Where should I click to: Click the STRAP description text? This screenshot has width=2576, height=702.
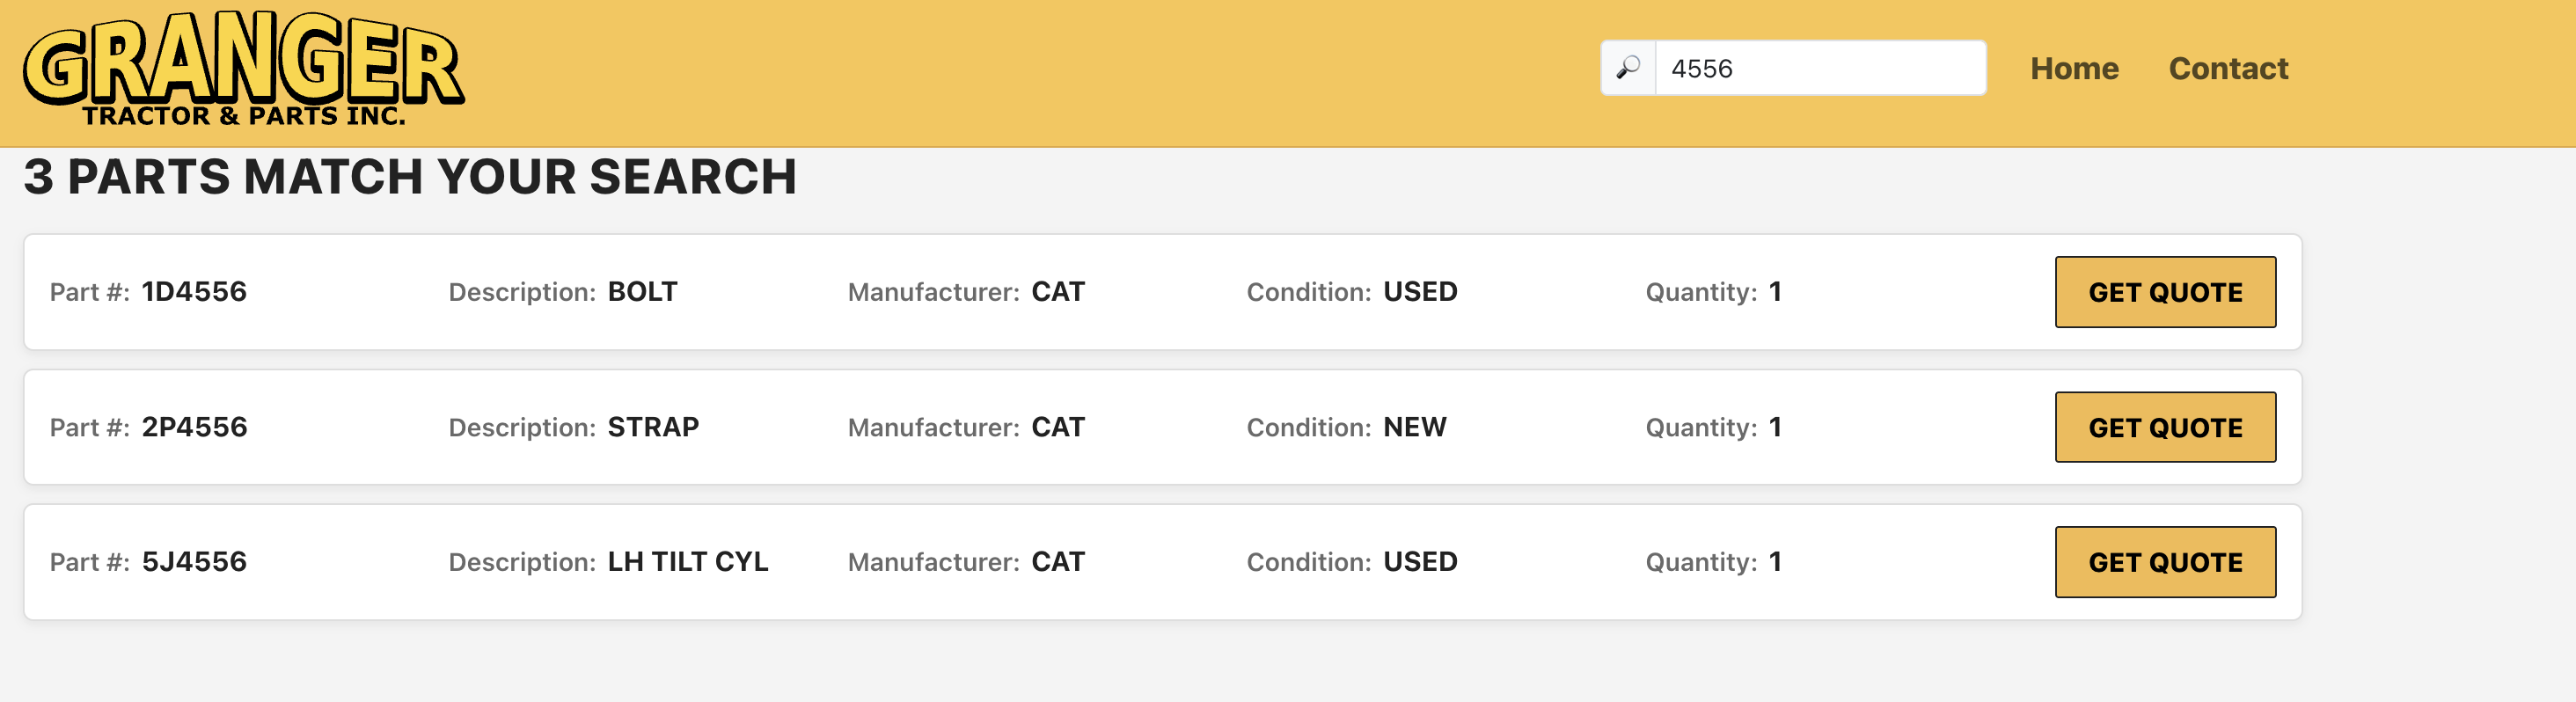[653, 427]
